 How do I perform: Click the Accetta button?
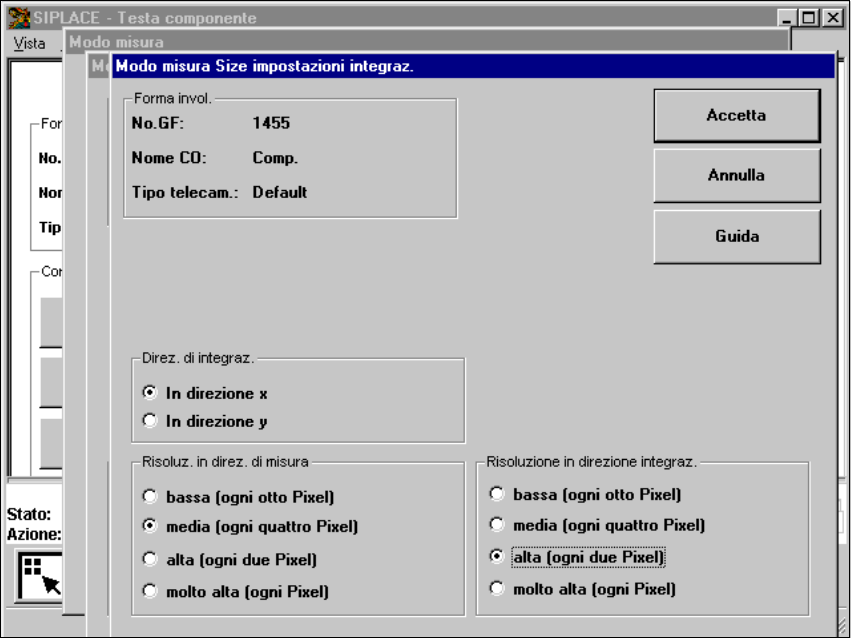click(736, 116)
